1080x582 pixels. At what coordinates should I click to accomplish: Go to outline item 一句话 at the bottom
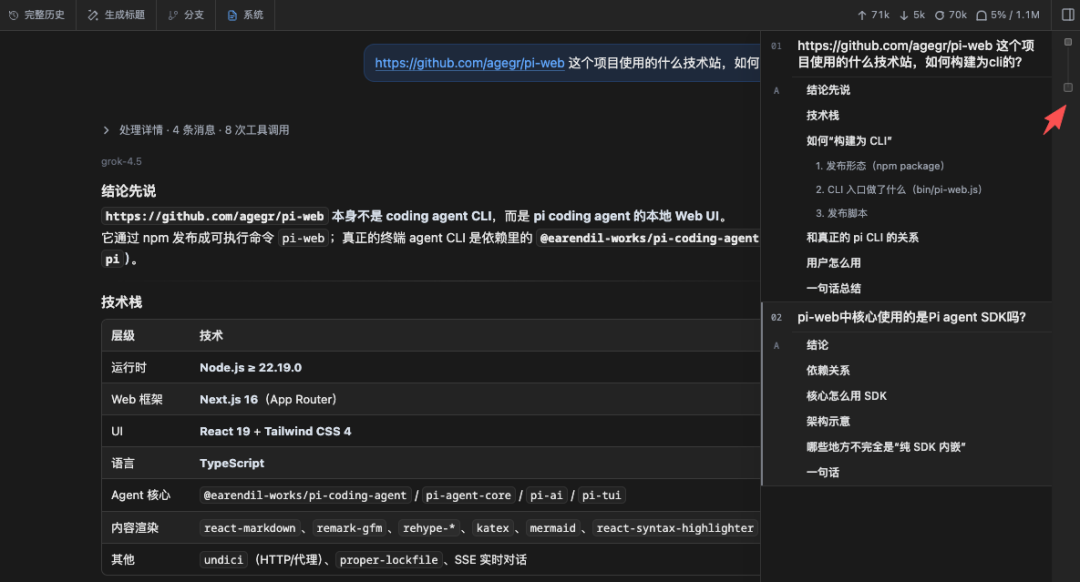[822, 472]
